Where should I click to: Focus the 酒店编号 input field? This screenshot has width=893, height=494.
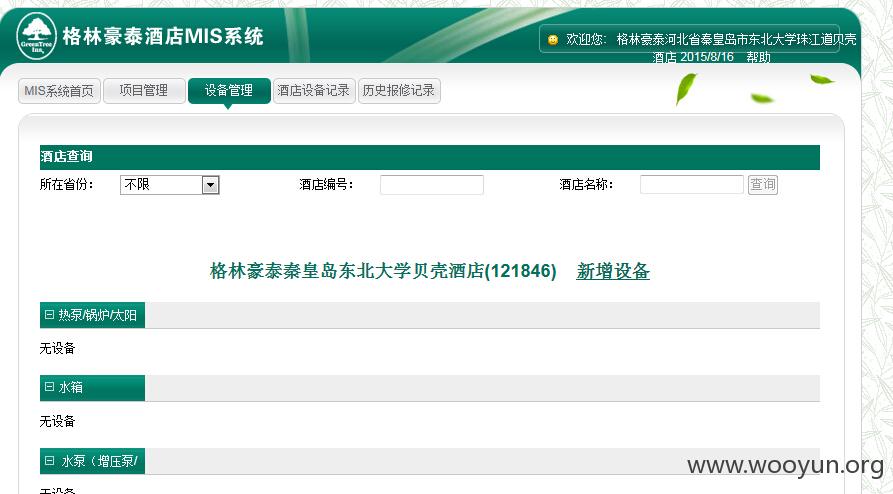coord(432,185)
